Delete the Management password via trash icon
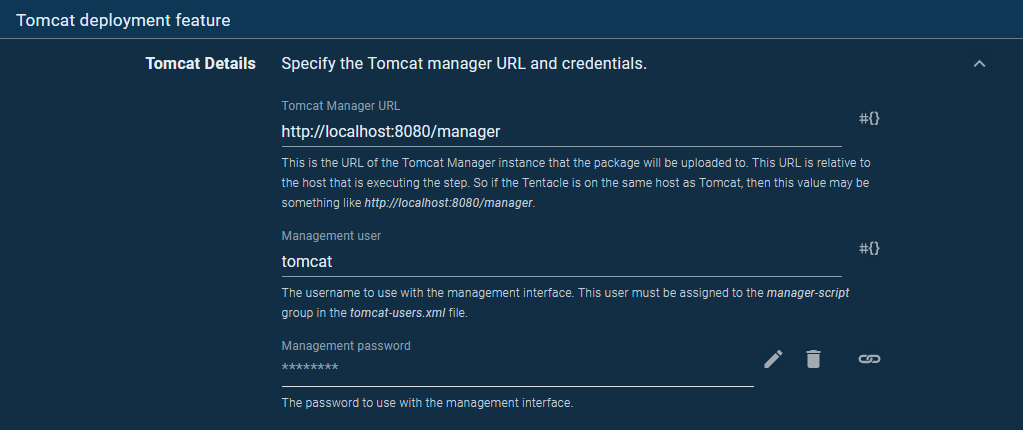 [813, 358]
